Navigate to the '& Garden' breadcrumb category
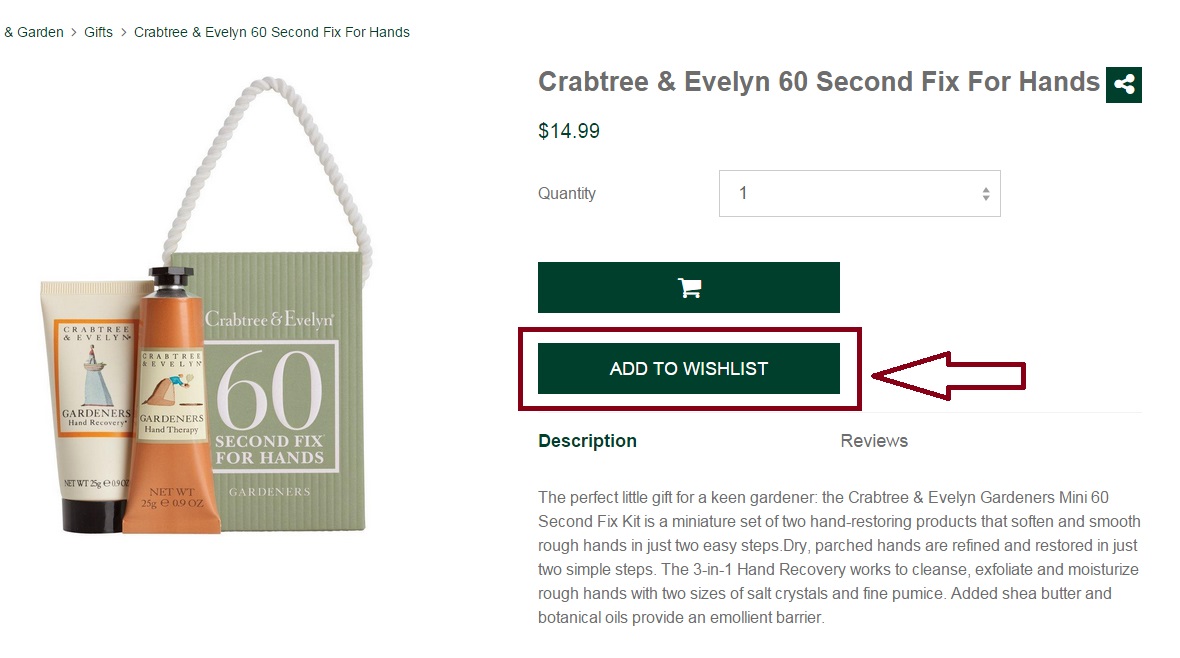The width and height of the screenshot is (1180, 658). [33, 32]
